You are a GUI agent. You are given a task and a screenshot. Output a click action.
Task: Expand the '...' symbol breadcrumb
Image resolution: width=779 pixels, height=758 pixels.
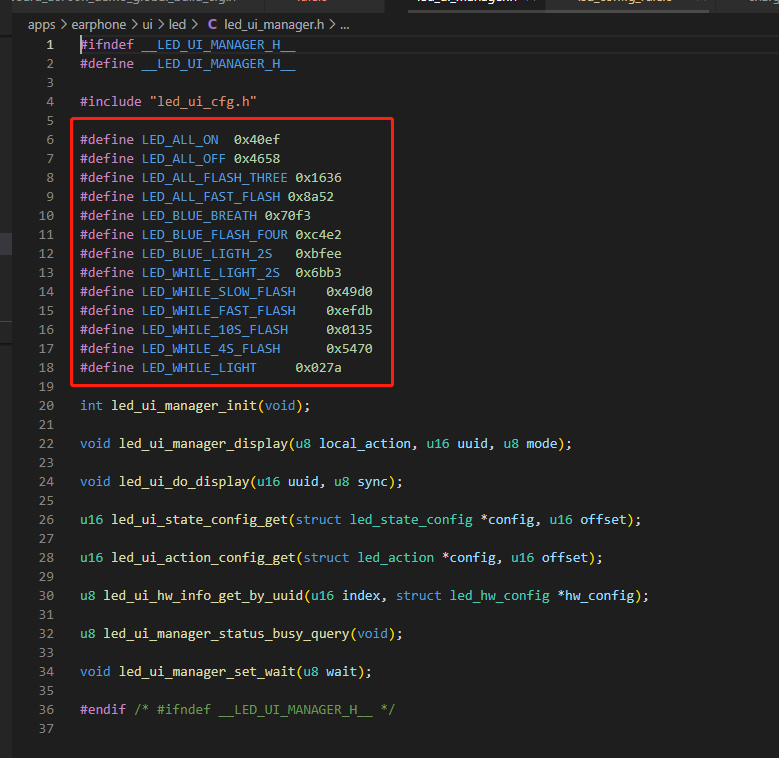345,25
